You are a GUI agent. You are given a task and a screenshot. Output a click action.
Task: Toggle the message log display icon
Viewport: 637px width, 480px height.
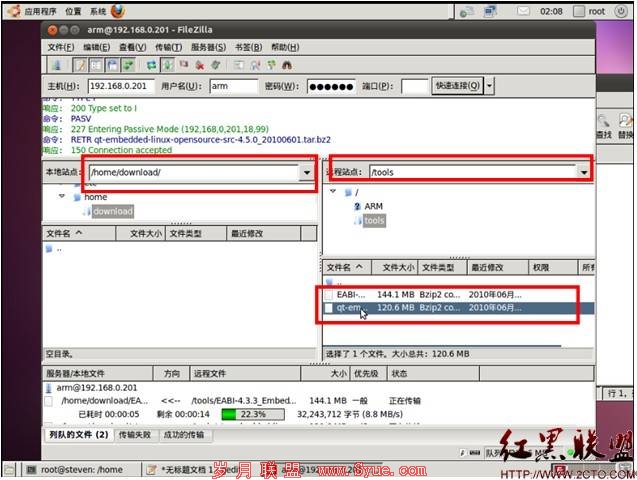click(x=80, y=65)
